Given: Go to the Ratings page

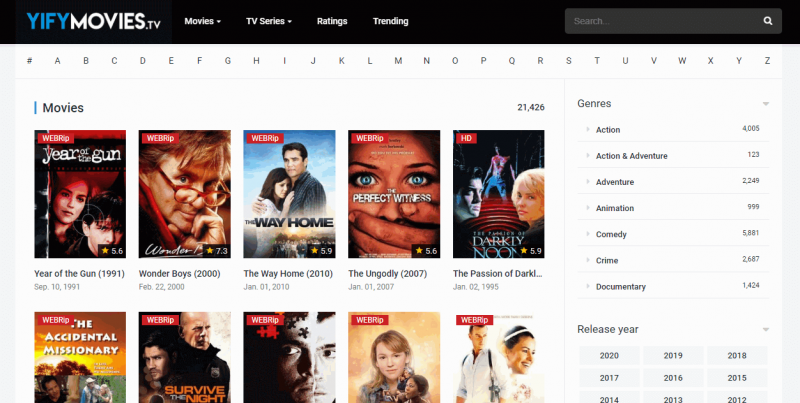Looking at the screenshot, I should click(332, 21).
